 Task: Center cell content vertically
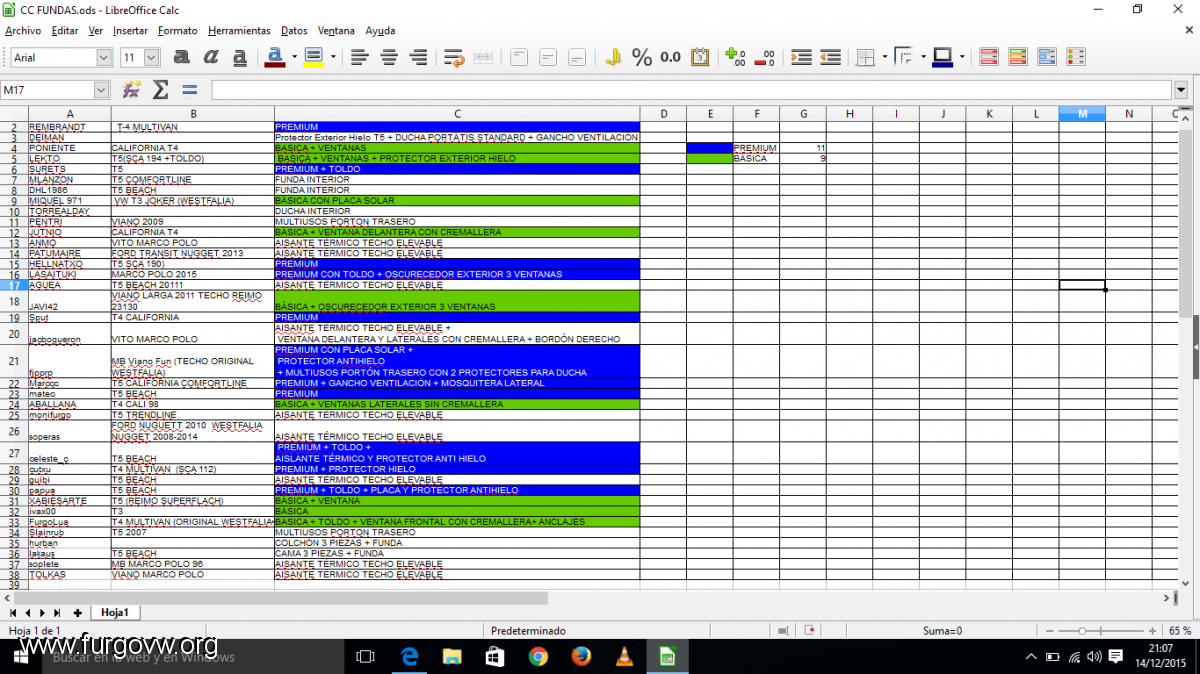pyautogui.click(x=548, y=57)
